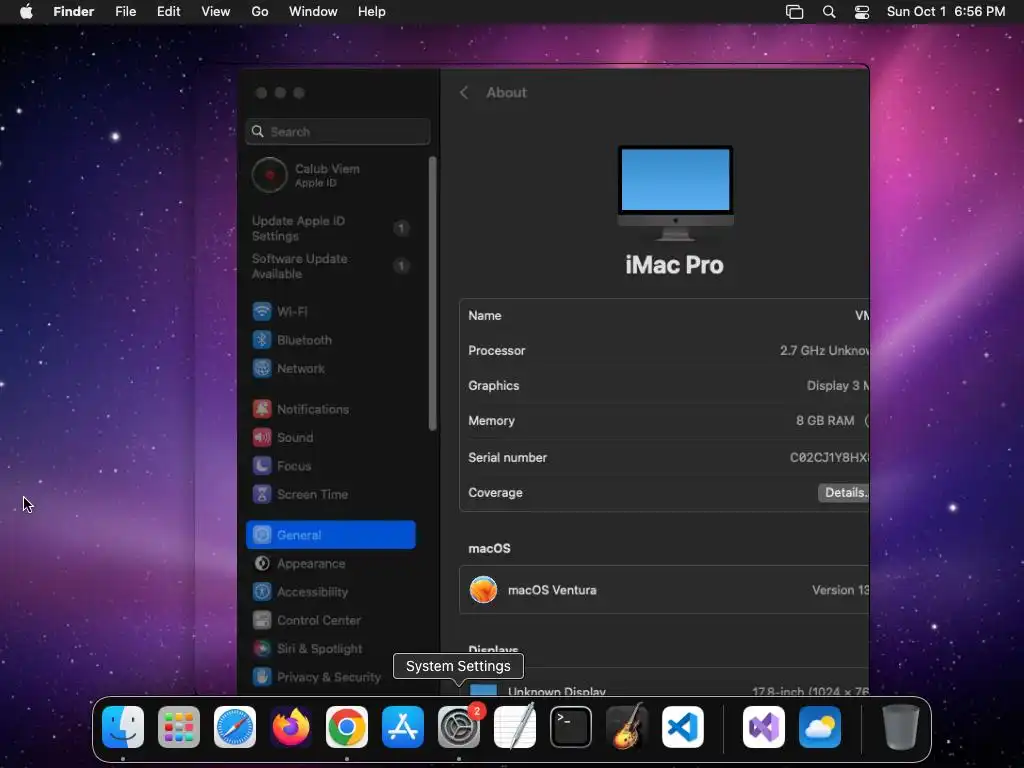The width and height of the screenshot is (1024, 768).
Task: Click the sidebar vertical scrollbar
Action: pos(432,293)
